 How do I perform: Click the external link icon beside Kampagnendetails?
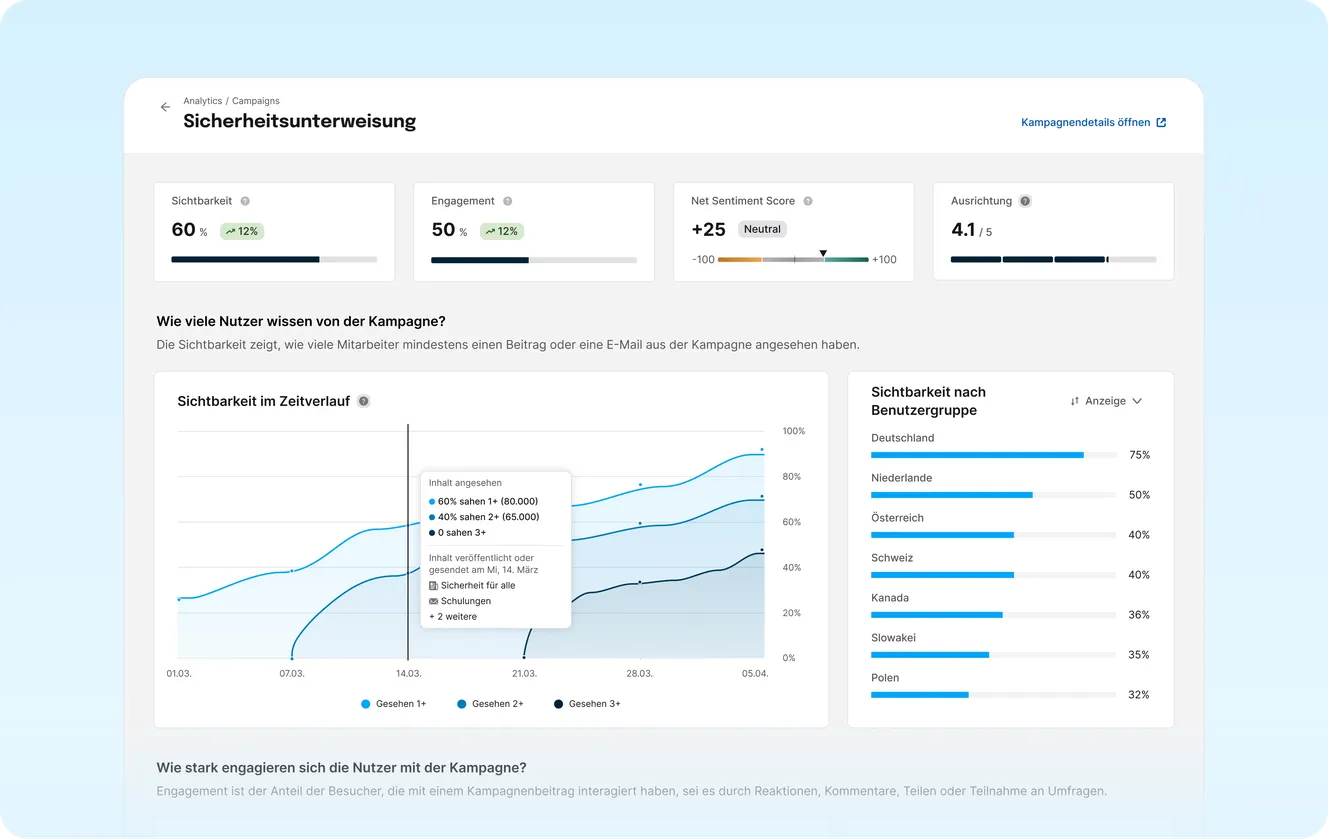pos(1161,123)
